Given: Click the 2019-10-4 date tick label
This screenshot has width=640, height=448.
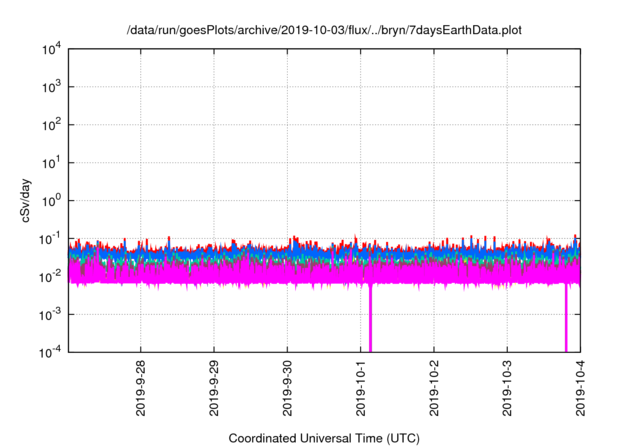Looking at the screenshot, I should 580,388.
